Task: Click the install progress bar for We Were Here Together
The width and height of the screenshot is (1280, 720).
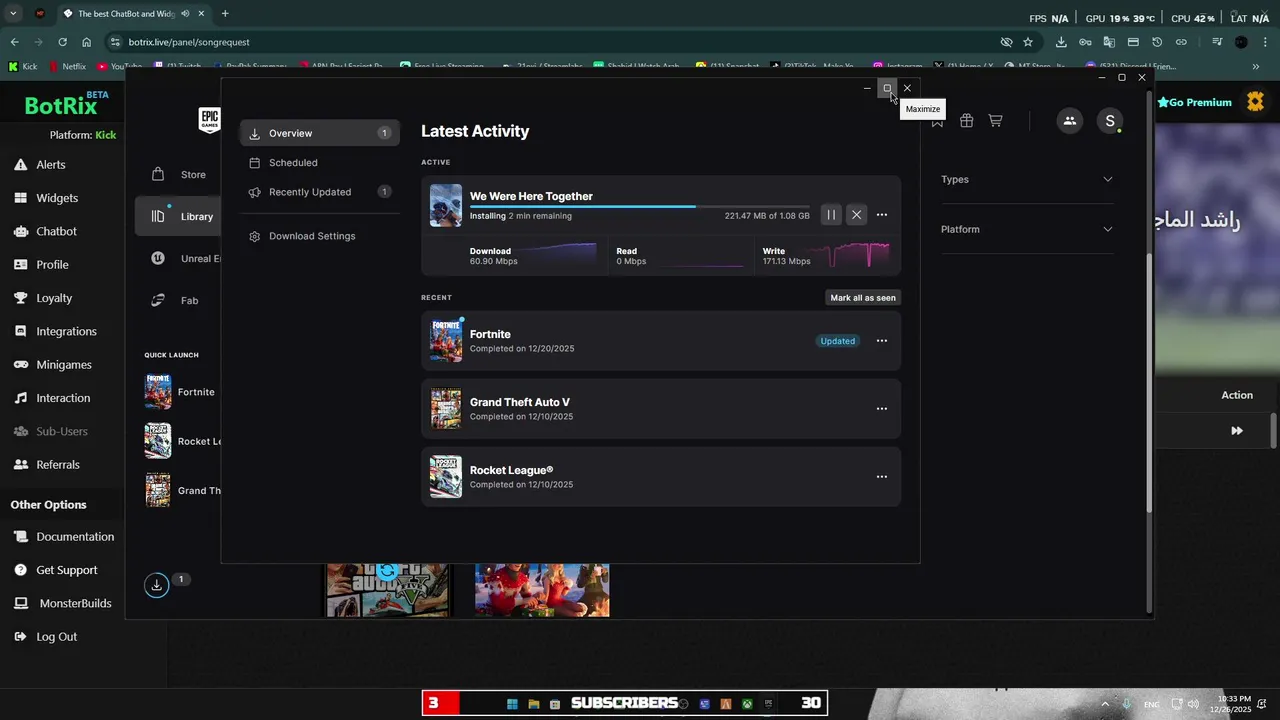Action: tap(640, 206)
